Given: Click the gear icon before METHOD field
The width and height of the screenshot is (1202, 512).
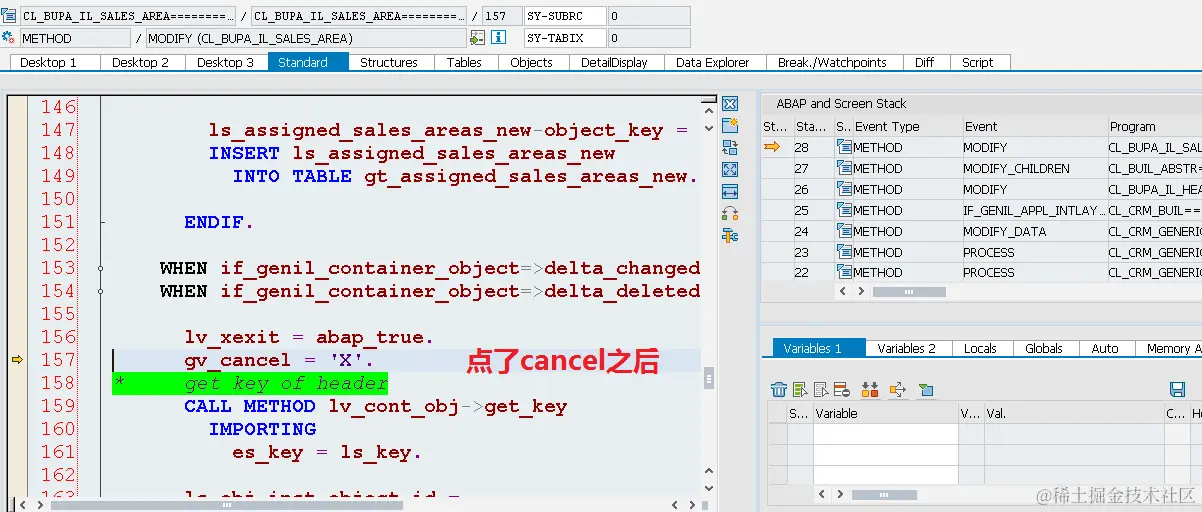Looking at the screenshot, I should (x=9, y=38).
